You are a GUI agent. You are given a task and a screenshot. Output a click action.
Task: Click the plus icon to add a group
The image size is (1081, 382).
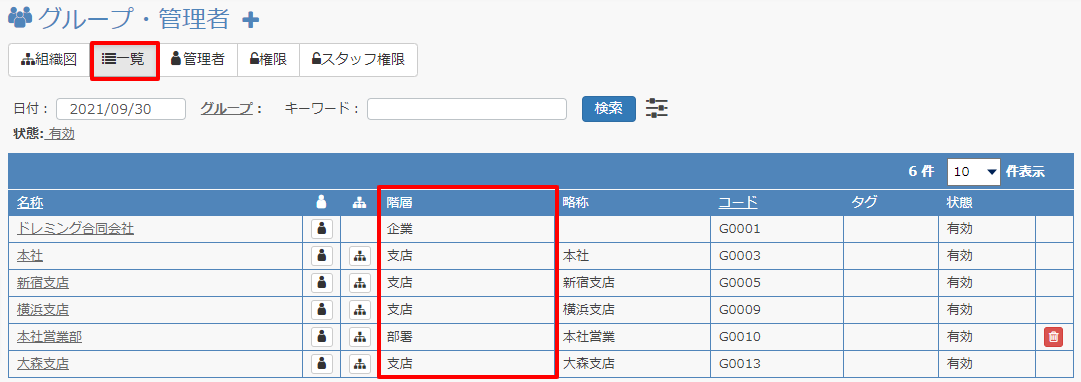click(x=251, y=21)
